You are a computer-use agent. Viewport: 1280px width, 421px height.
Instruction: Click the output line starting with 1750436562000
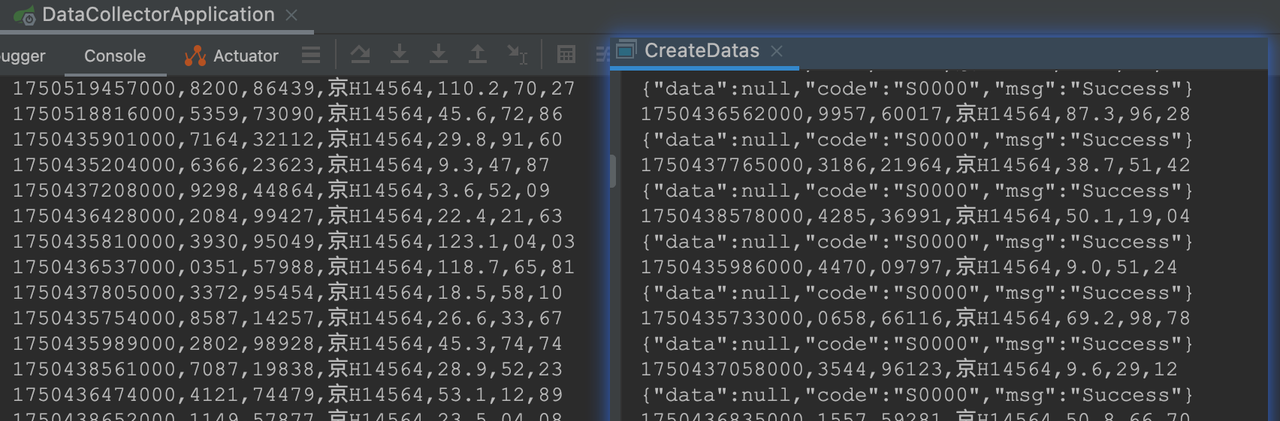pos(915,114)
